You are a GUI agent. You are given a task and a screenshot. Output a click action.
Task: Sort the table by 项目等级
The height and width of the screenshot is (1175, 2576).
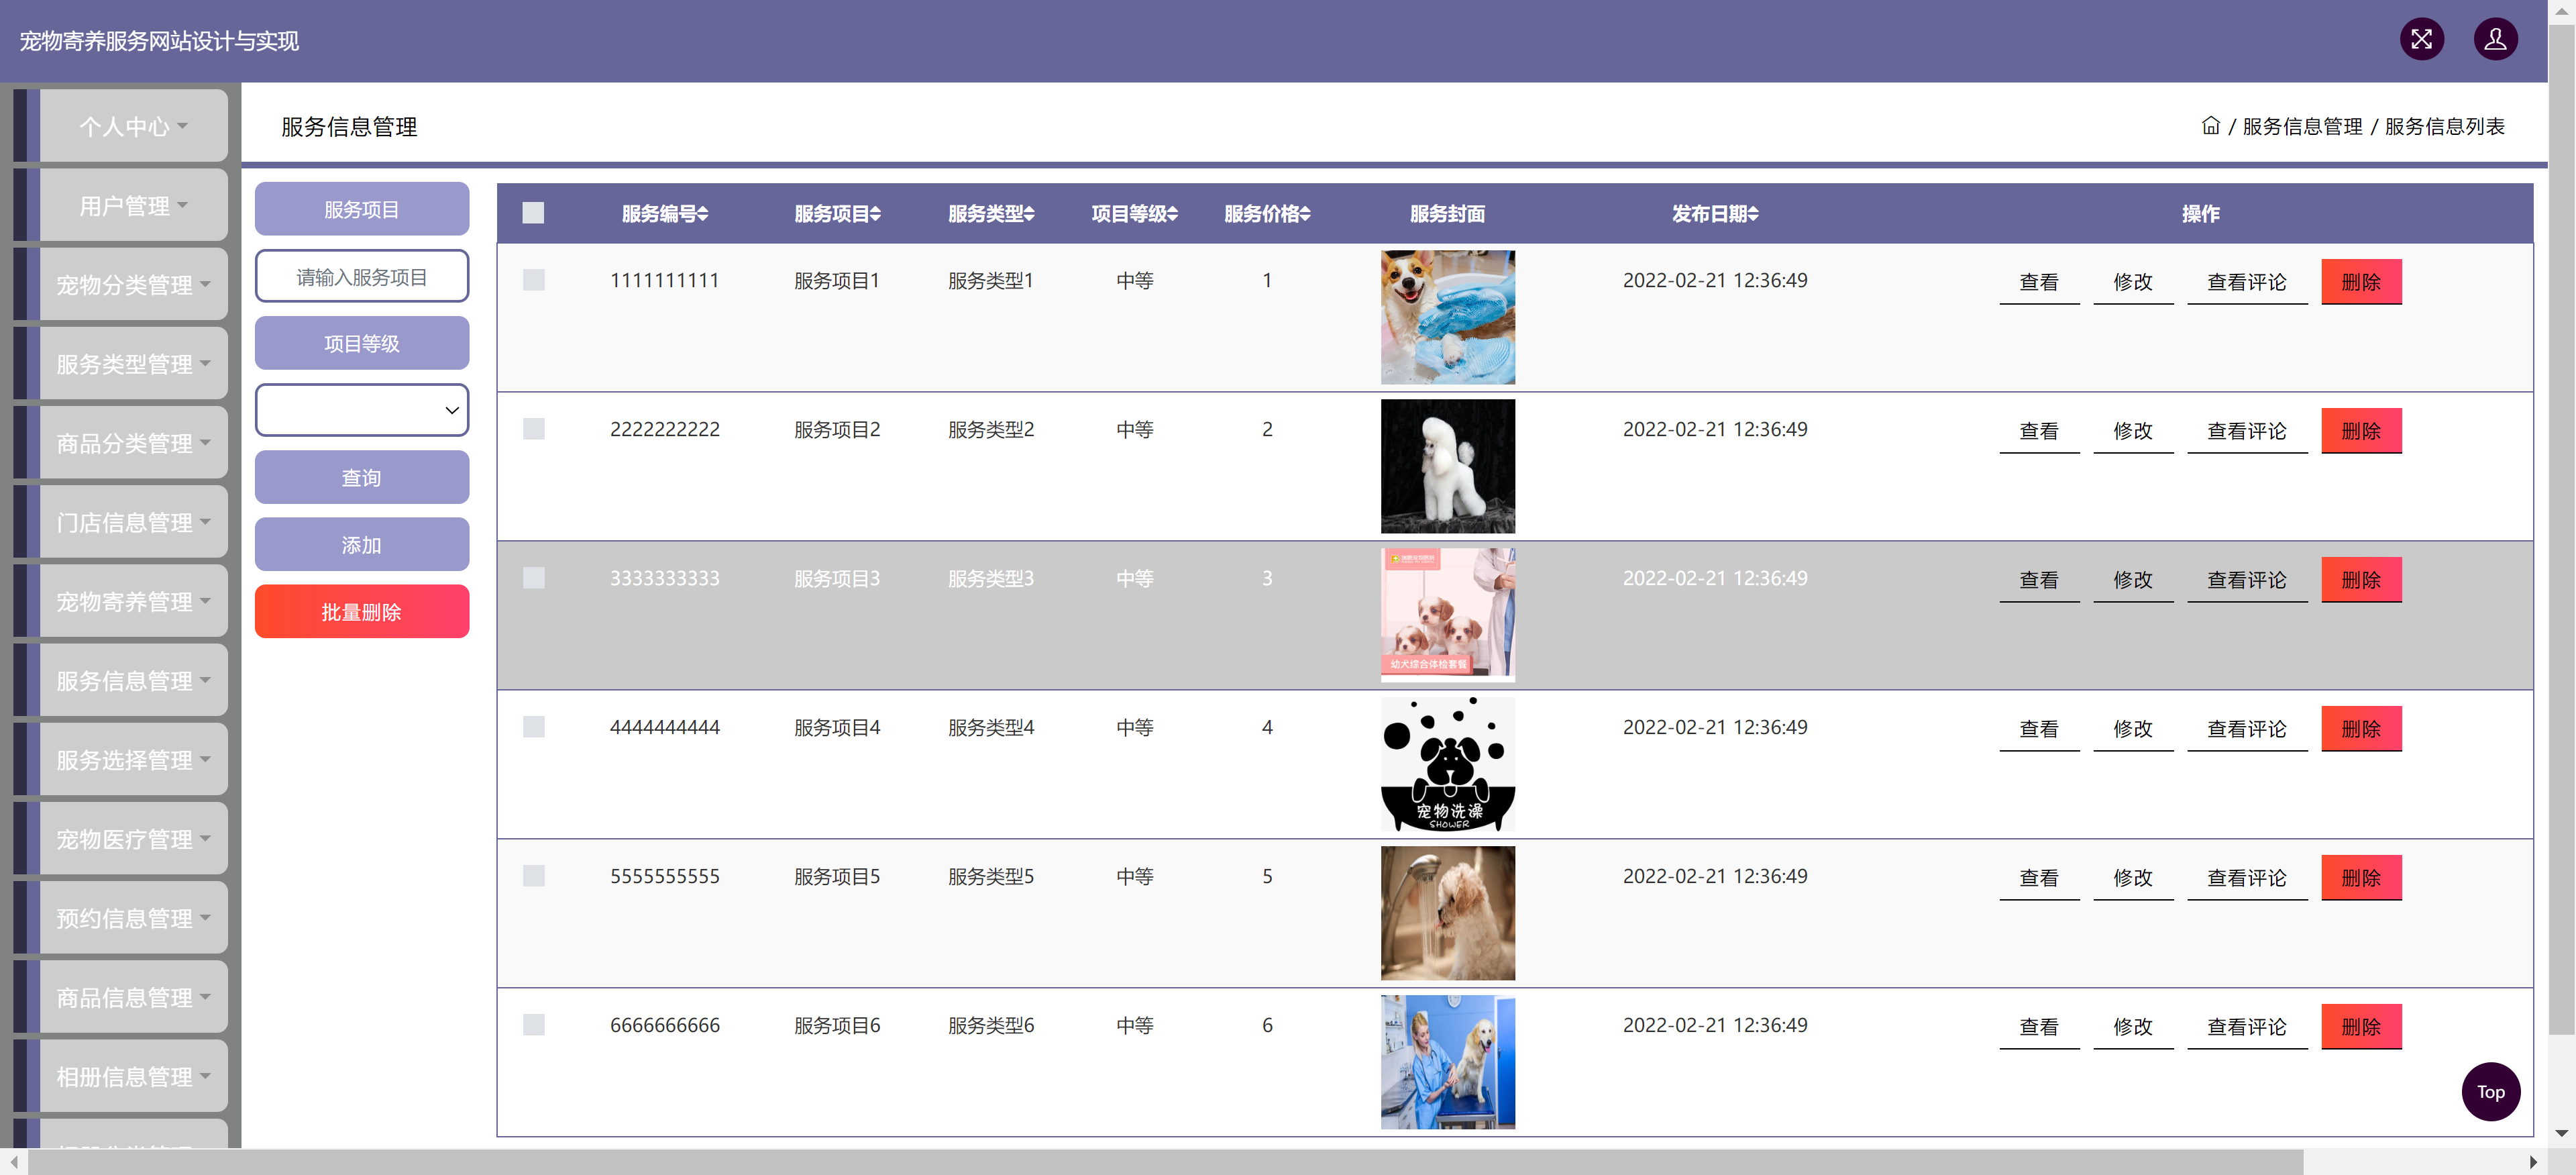click(x=1133, y=213)
